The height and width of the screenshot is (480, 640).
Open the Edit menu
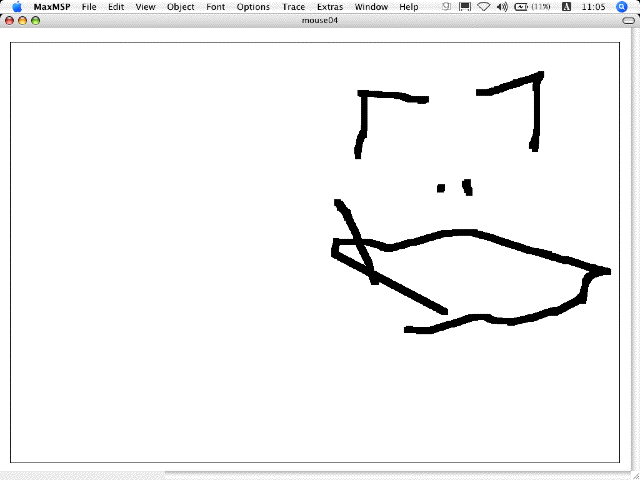[116, 7]
